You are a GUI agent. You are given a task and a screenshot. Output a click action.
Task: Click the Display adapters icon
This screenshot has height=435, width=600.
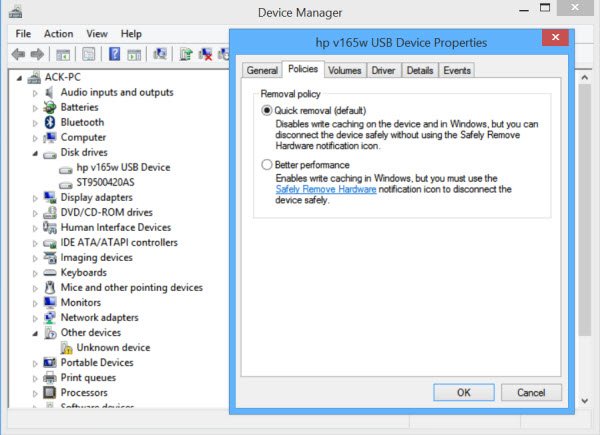(50, 197)
